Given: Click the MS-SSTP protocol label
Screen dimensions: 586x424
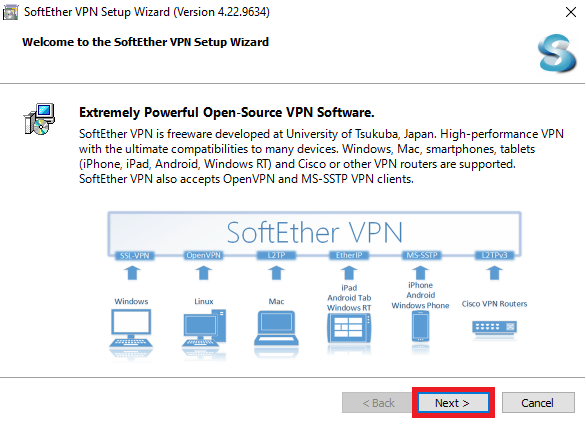Looking at the screenshot, I should coord(422,256).
